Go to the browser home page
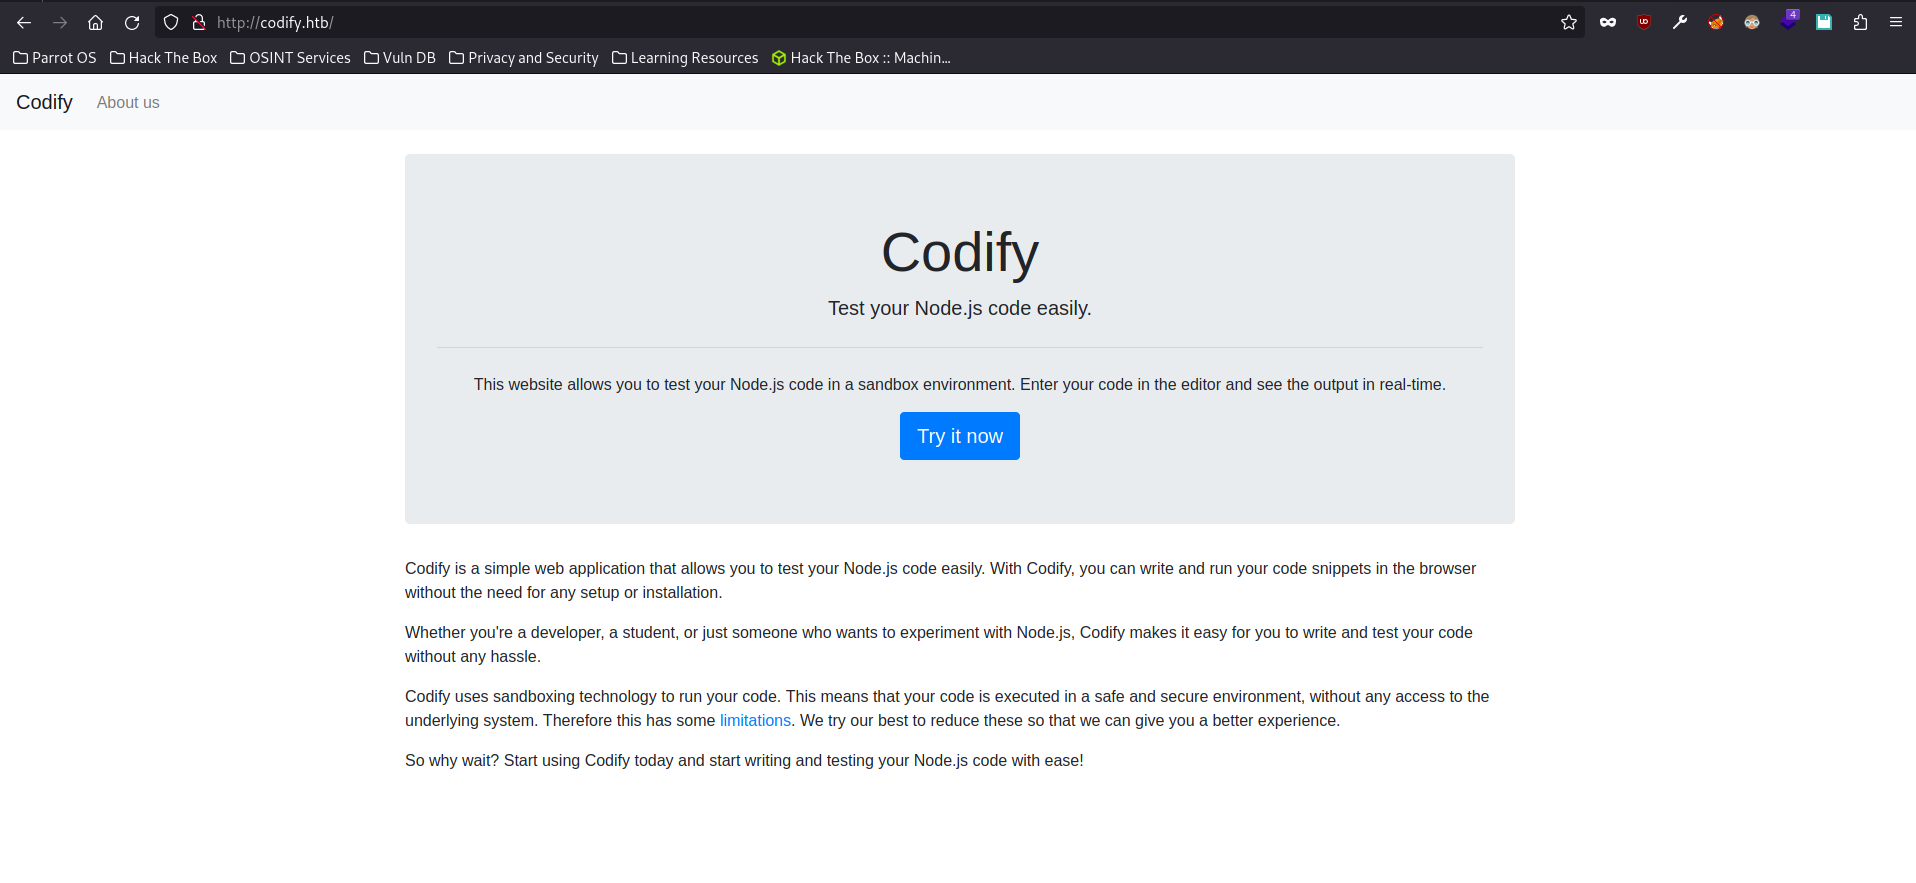1916x883 pixels. coord(96,22)
